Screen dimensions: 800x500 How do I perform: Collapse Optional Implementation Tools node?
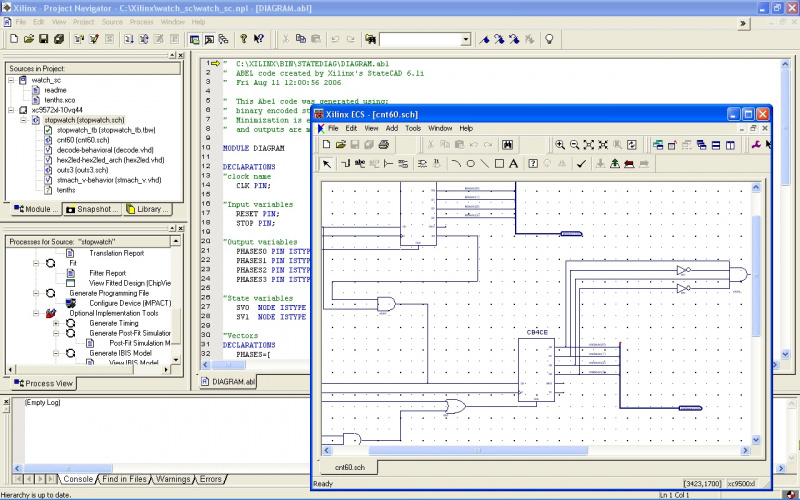click(x=36, y=313)
